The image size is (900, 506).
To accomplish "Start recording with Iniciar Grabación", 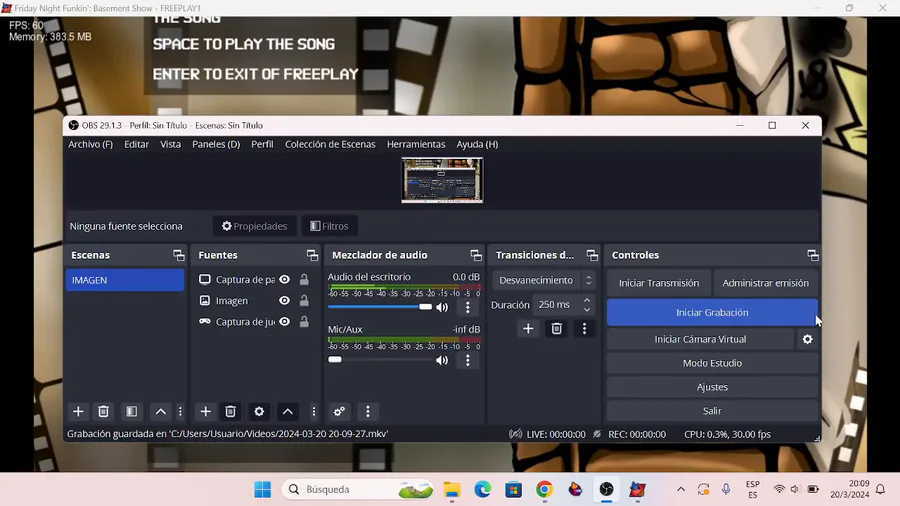I will 712,313.
